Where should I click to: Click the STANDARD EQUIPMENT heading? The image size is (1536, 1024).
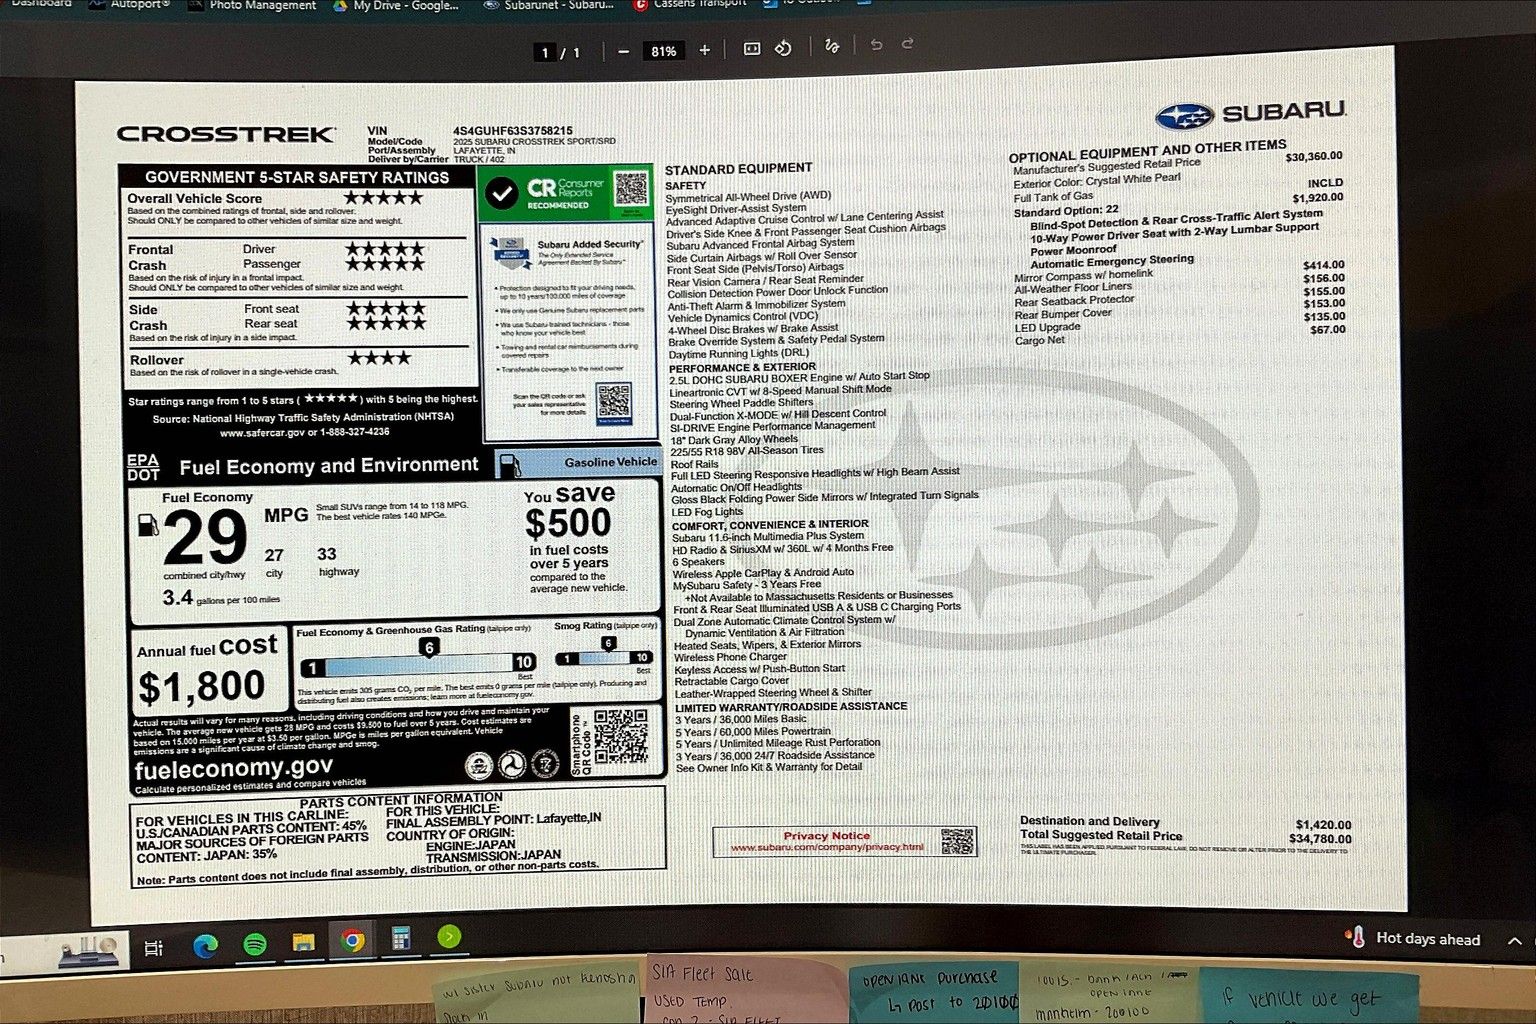point(738,169)
